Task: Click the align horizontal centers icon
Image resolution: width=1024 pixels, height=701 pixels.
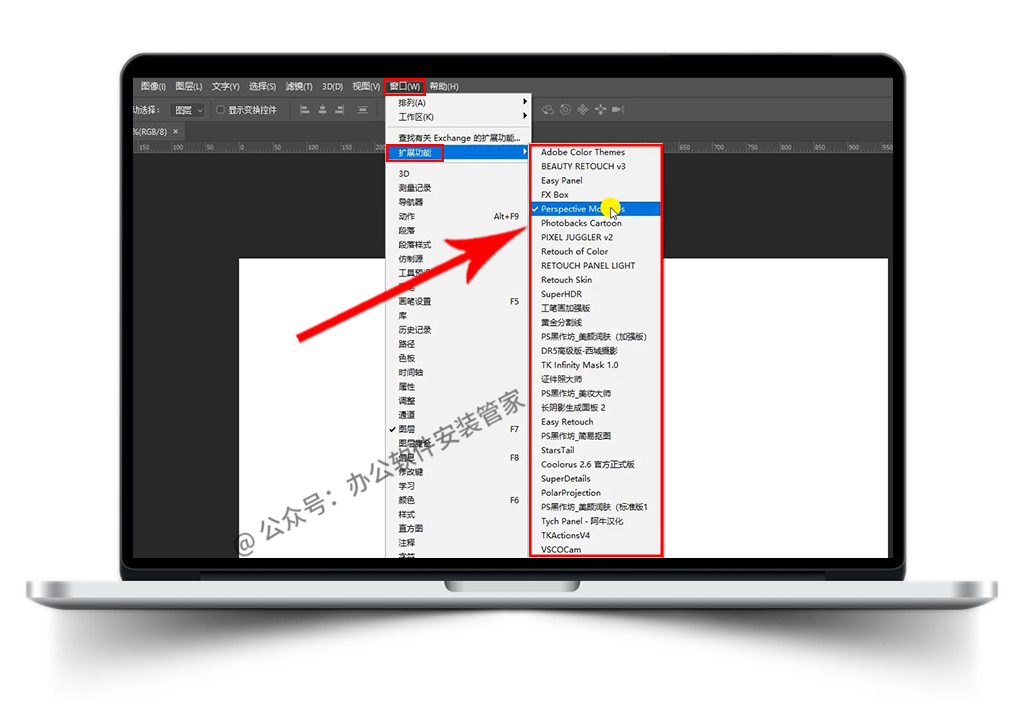Action: (320, 110)
